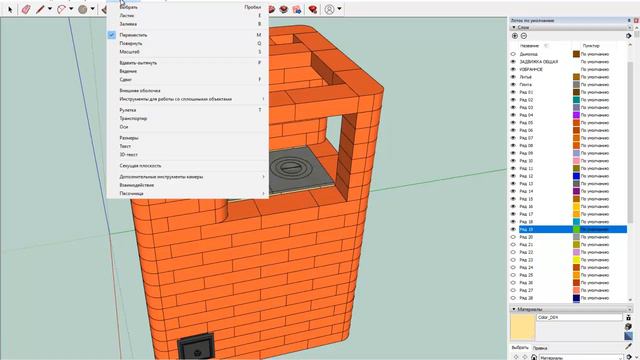This screenshot has width=640, height=360.
Task: Click the Название column header
Action: pyautogui.click(x=530, y=46)
